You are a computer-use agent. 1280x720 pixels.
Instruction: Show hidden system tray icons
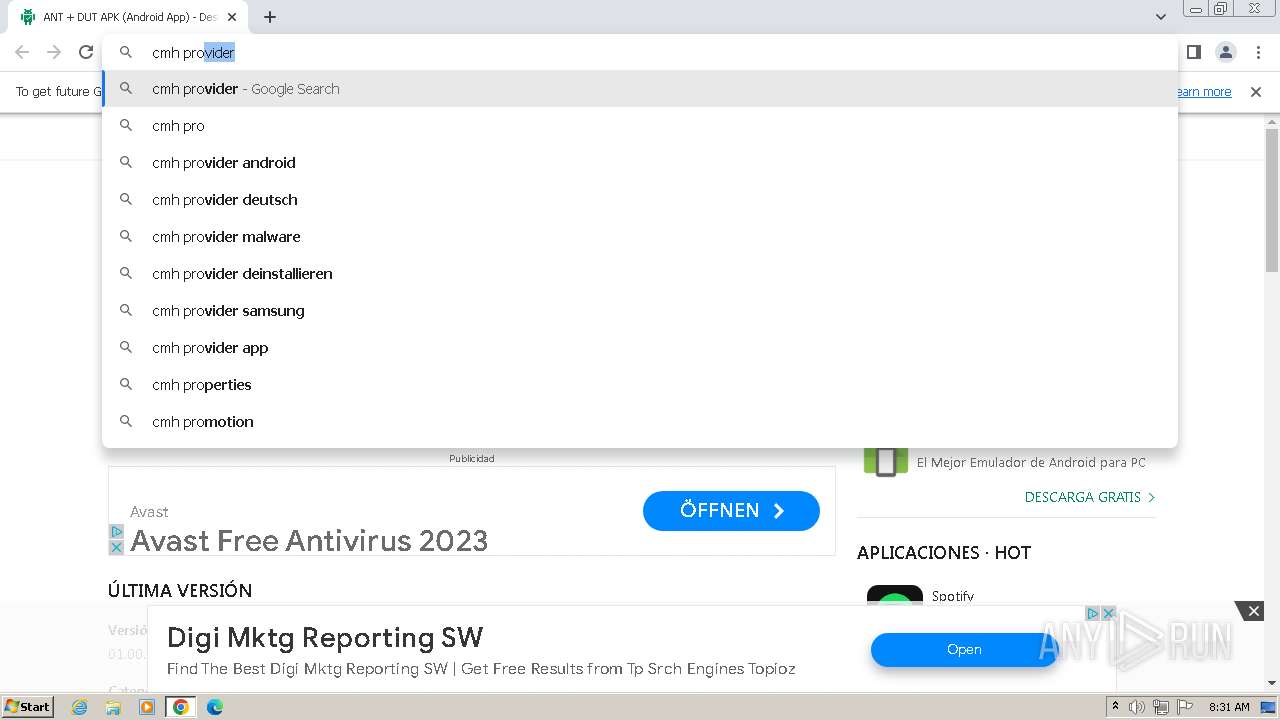tap(1115, 707)
